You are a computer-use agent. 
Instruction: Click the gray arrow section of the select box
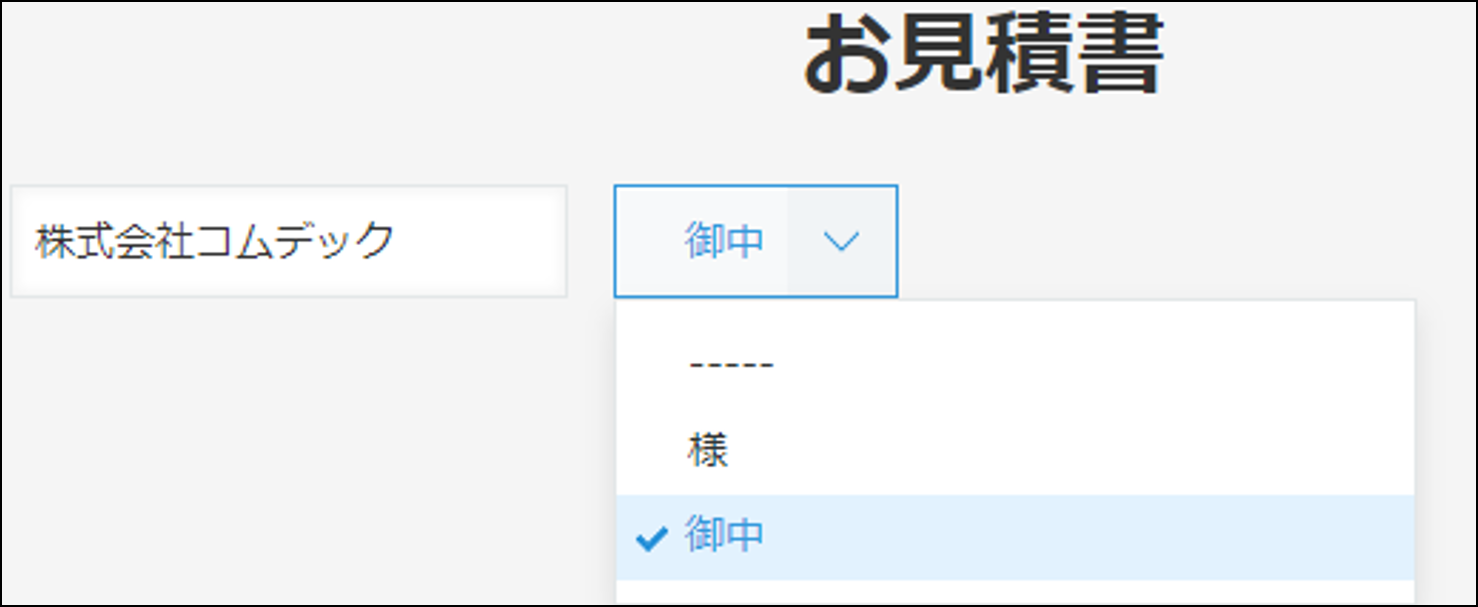pos(841,241)
